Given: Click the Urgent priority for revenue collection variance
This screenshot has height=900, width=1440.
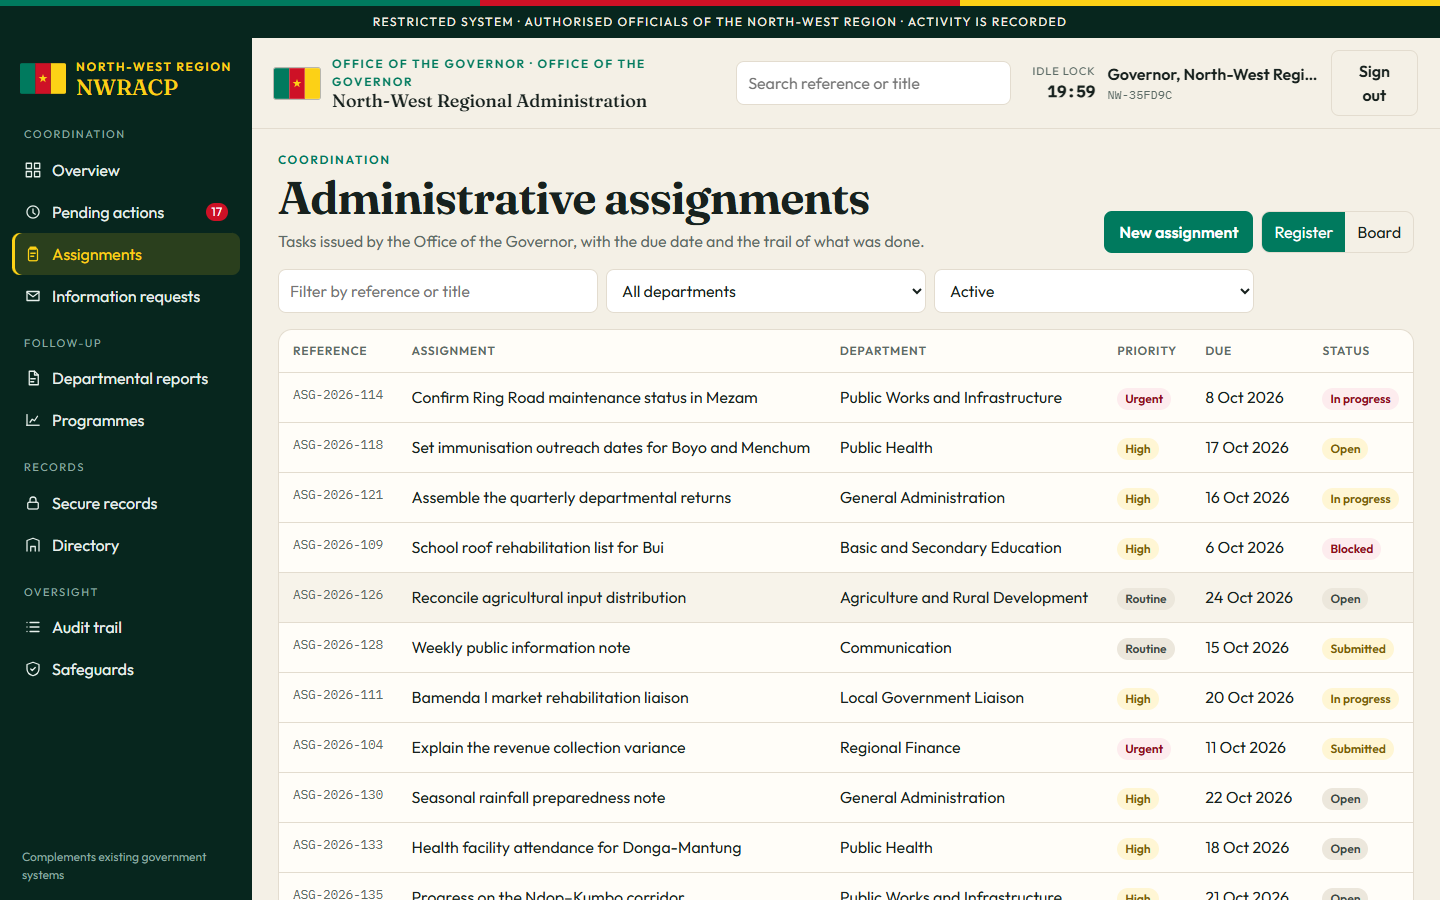Looking at the screenshot, I should [1144, 749].
